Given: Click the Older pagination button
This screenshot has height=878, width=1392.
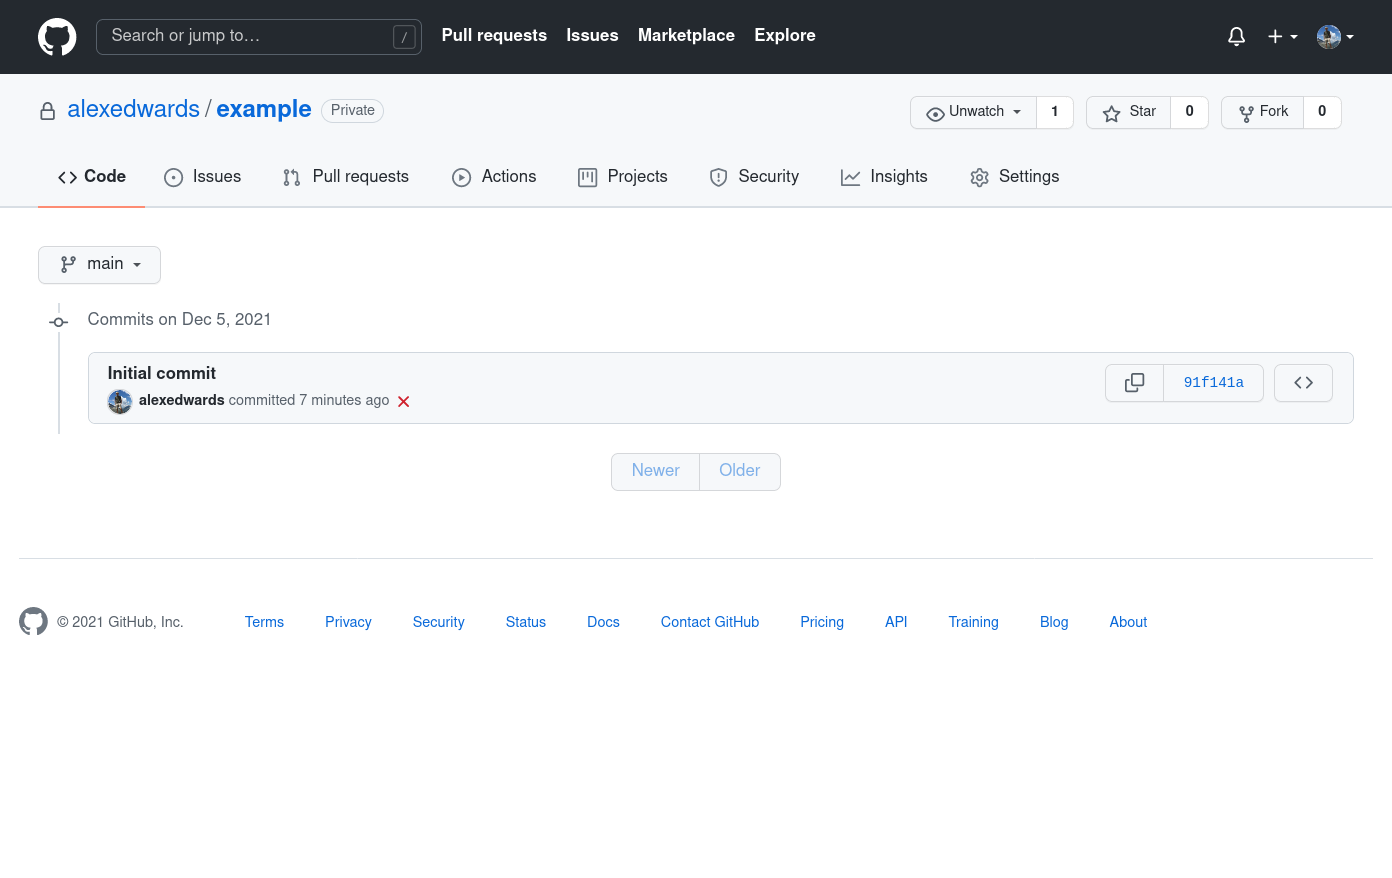Looking at the screenshot, I should point(740,471).
